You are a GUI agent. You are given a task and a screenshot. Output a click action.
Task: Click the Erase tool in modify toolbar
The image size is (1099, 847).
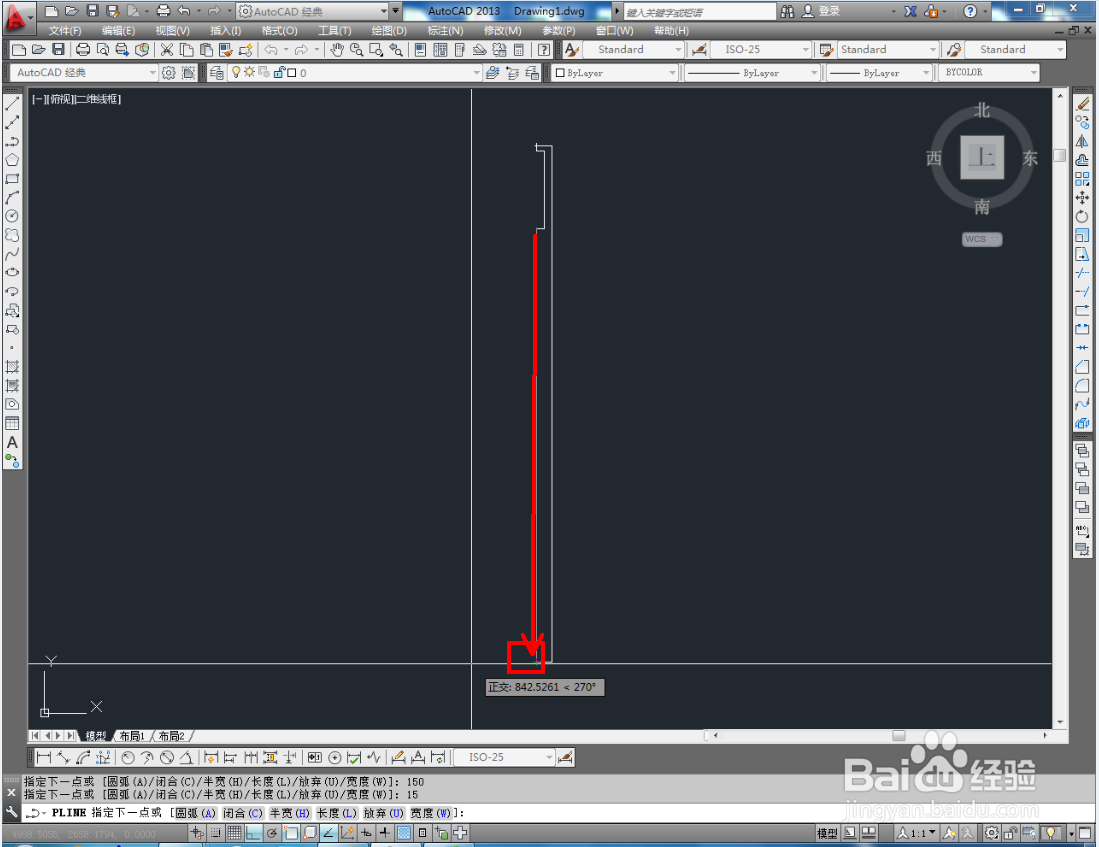(1082, 104)
